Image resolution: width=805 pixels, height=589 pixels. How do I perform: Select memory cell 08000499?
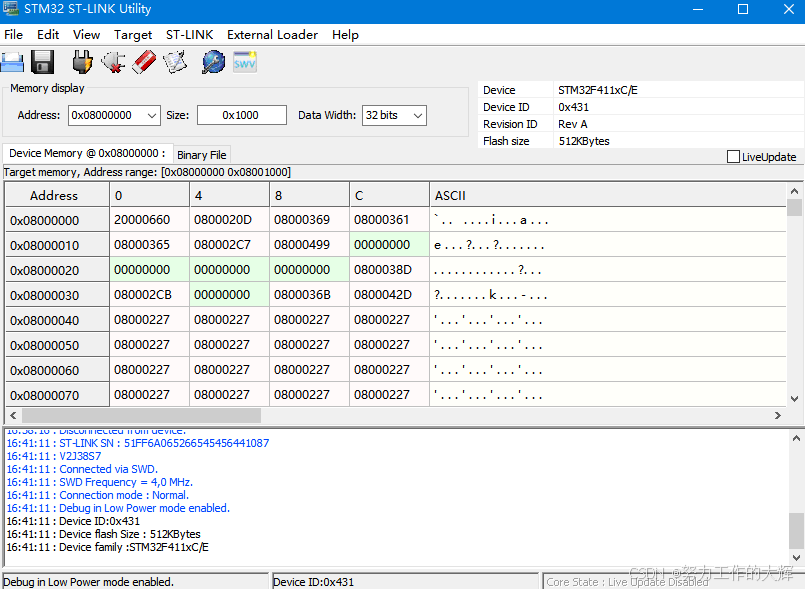pos(310,244)
